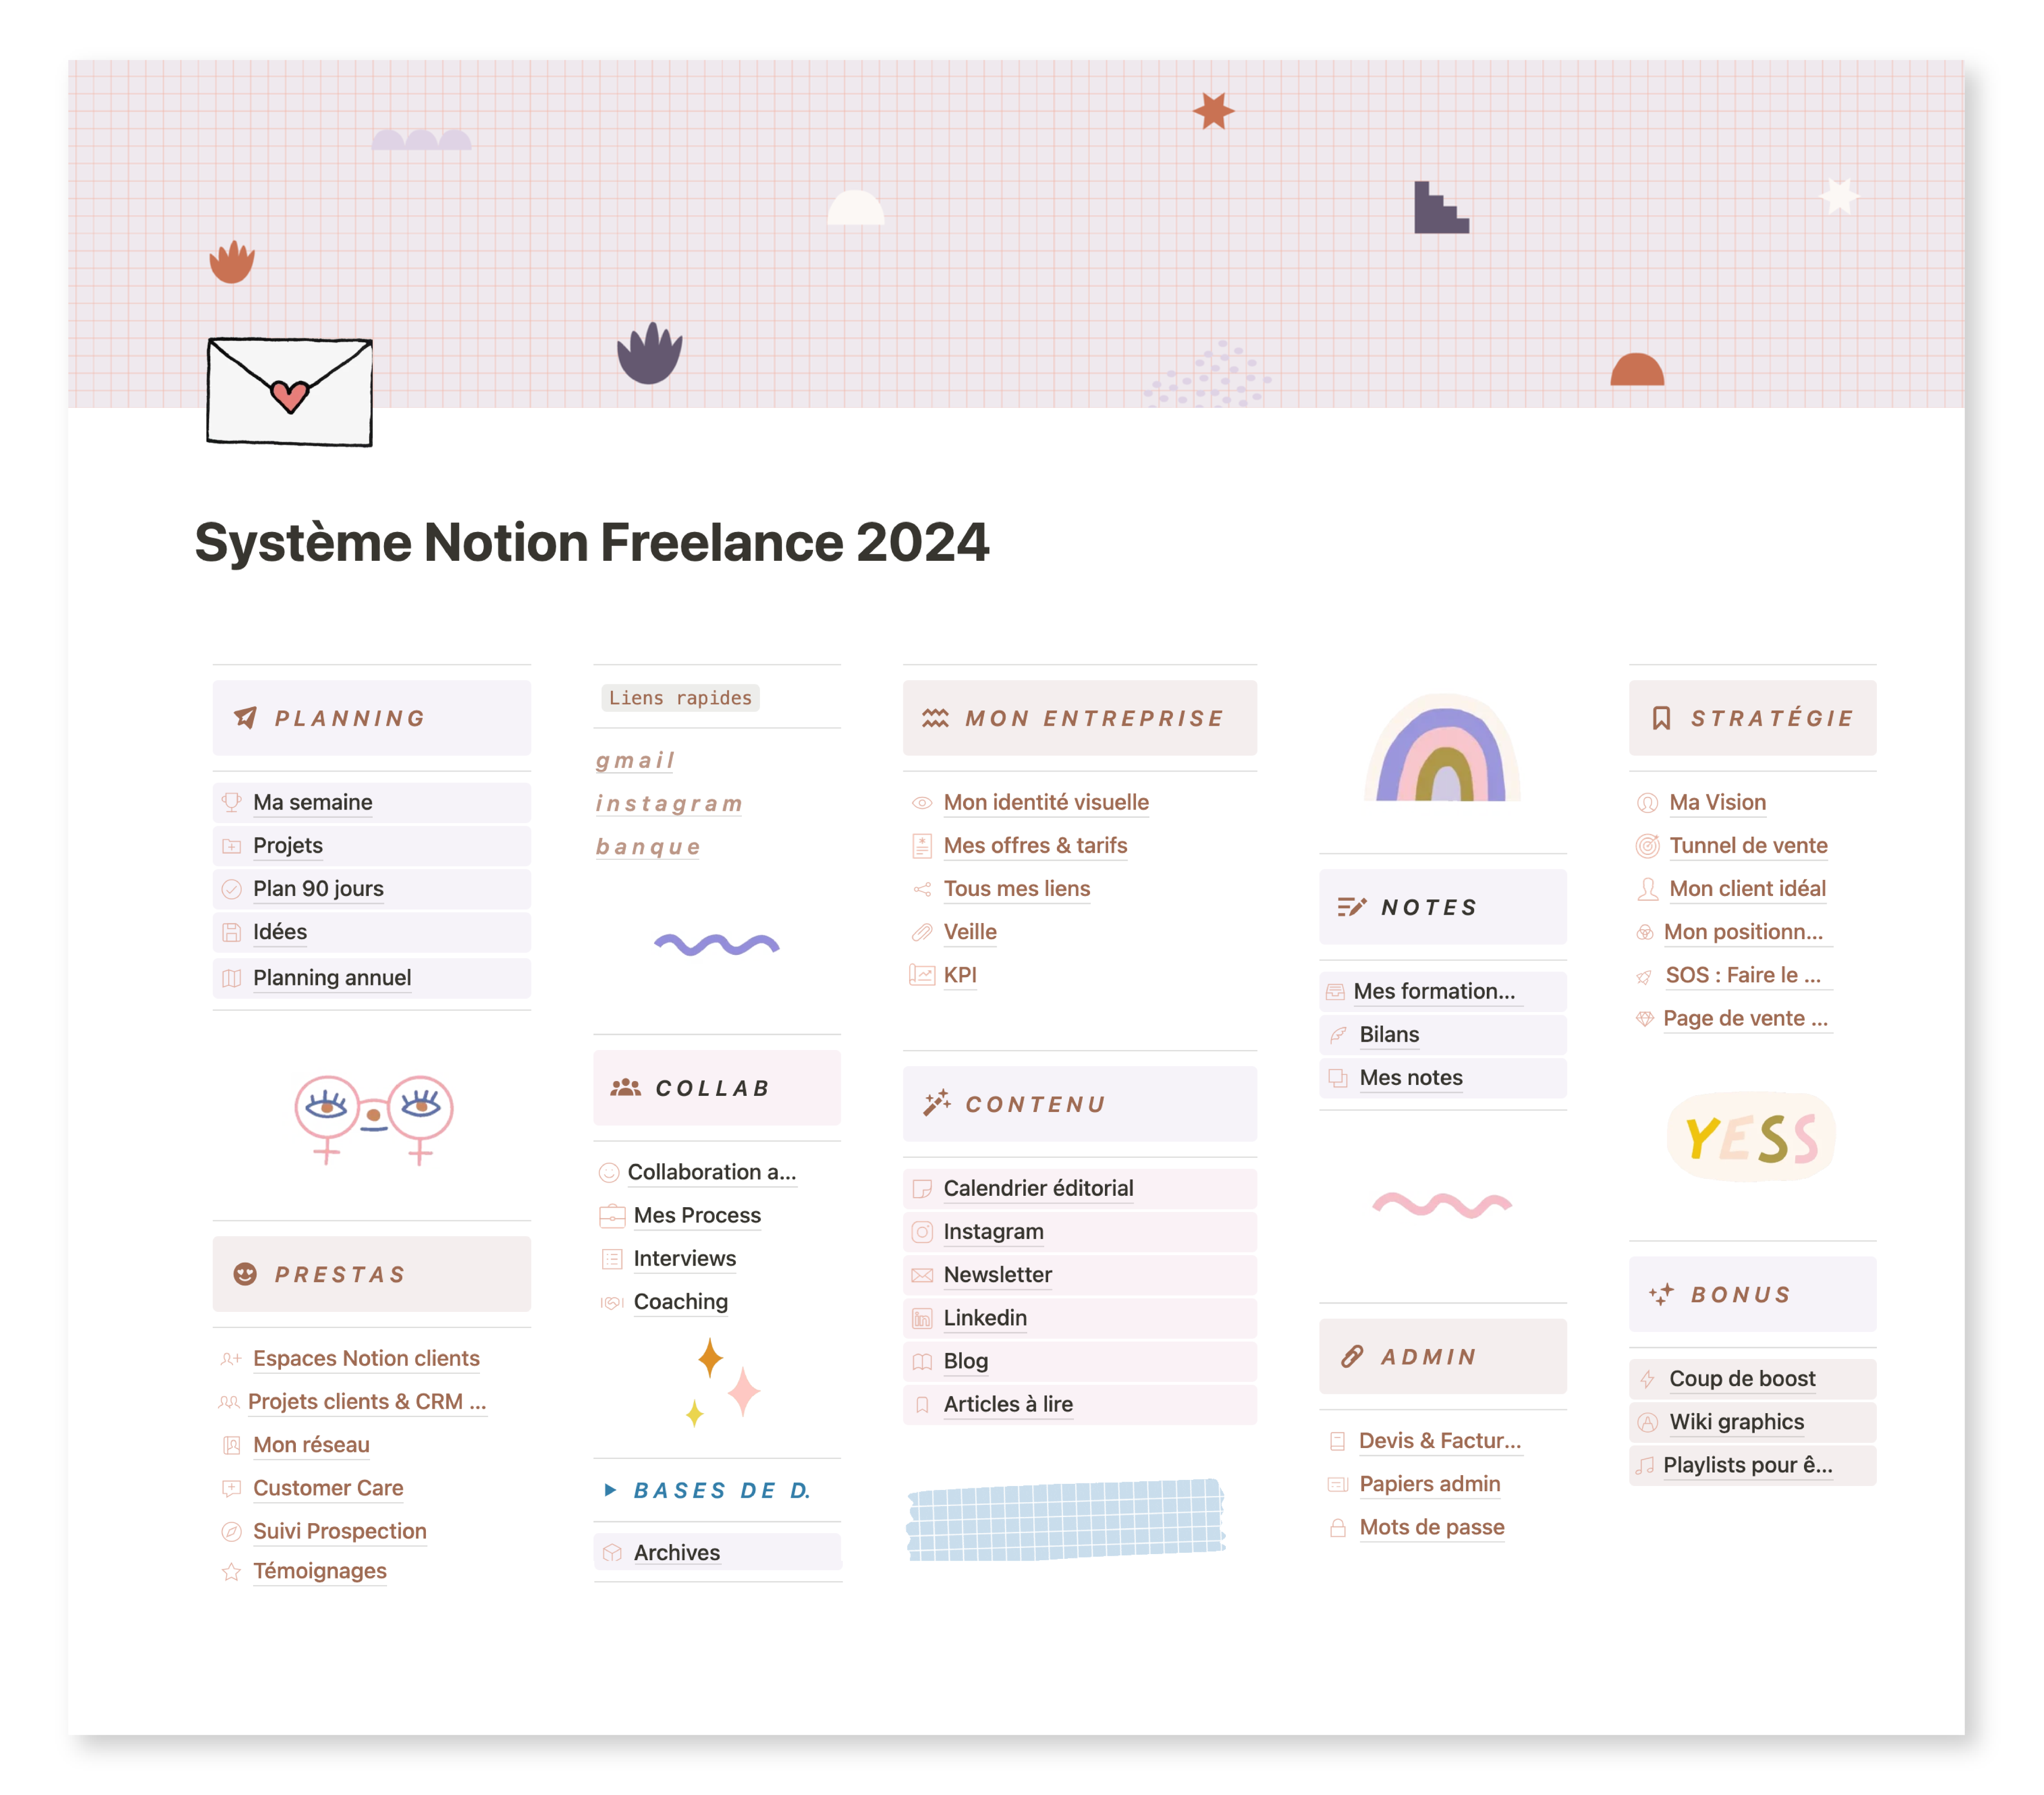Click the chart icon beside KPI
Screen dimensions: 2044x1795
922,975
